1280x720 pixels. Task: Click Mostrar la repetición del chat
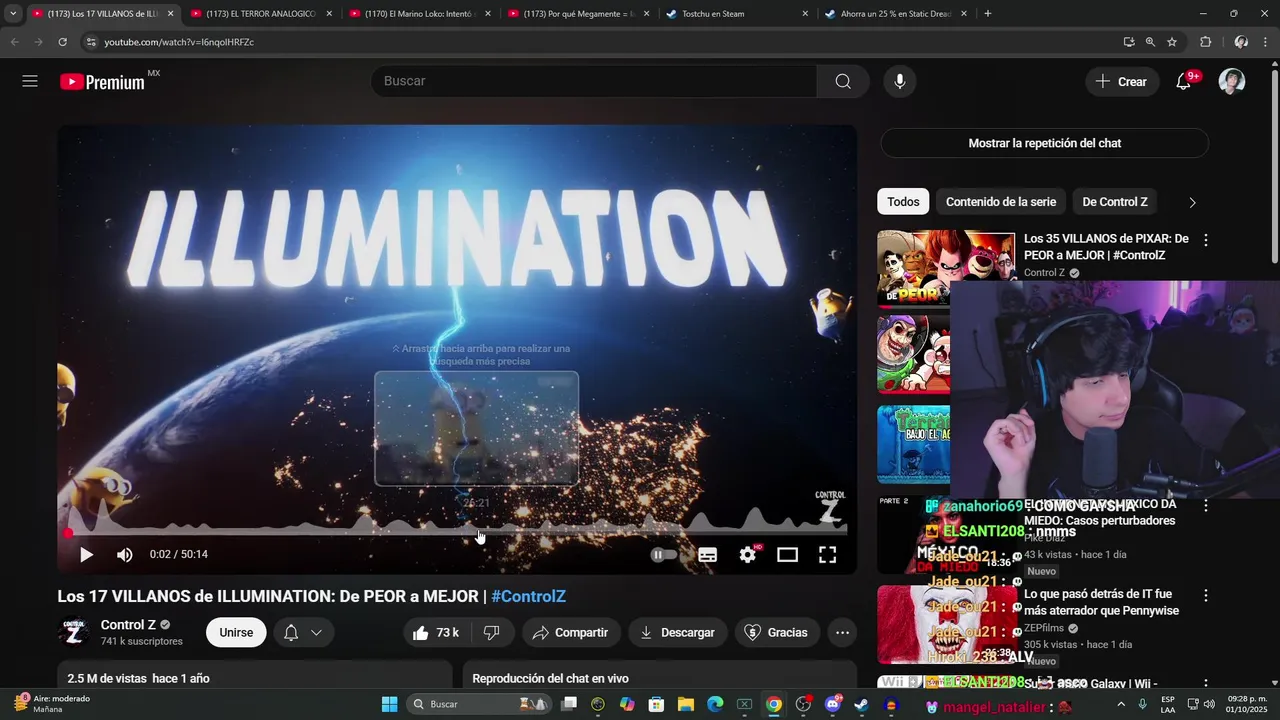pyautogui.click(x=1044, y=143)
